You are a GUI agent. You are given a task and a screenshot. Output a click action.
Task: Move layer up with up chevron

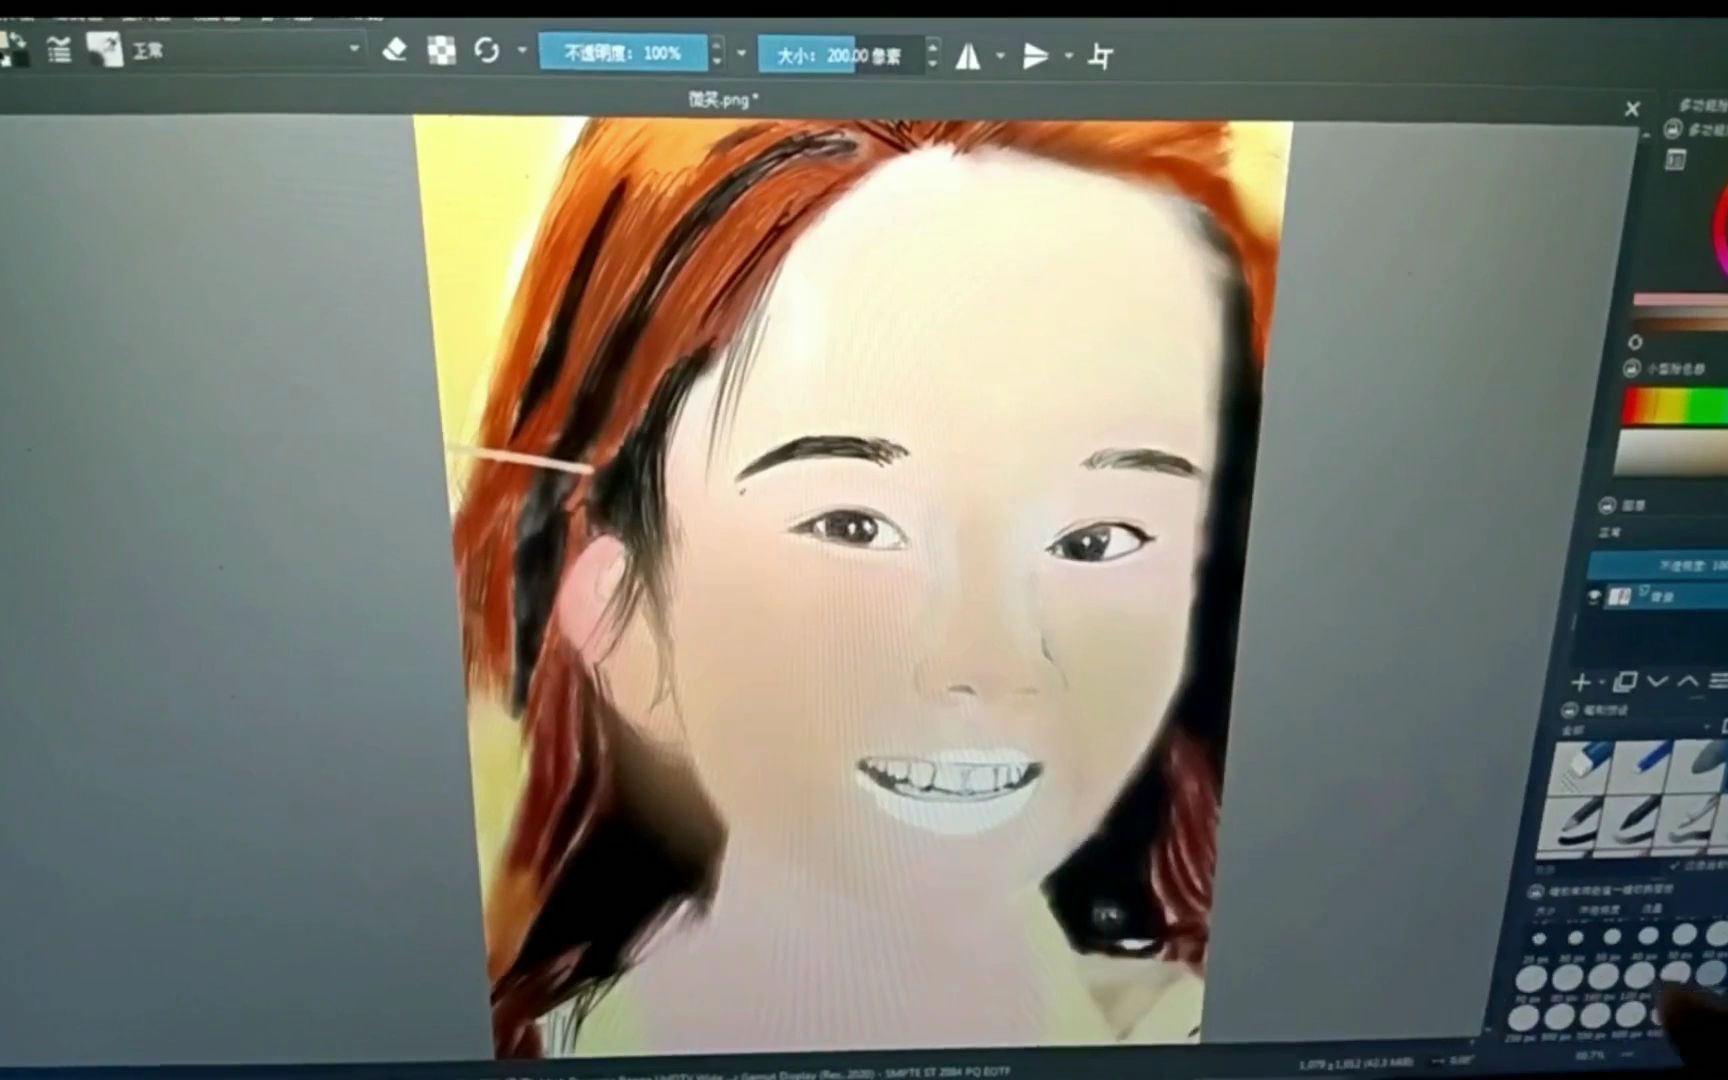pos(1688,681)
